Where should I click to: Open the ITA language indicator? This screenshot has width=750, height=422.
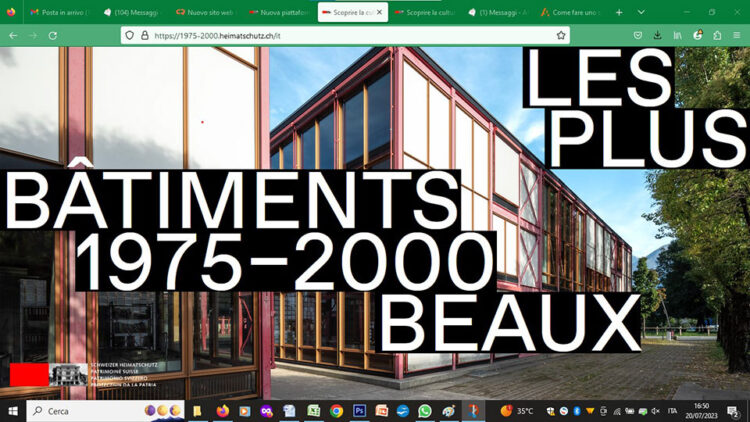[673, 411]
